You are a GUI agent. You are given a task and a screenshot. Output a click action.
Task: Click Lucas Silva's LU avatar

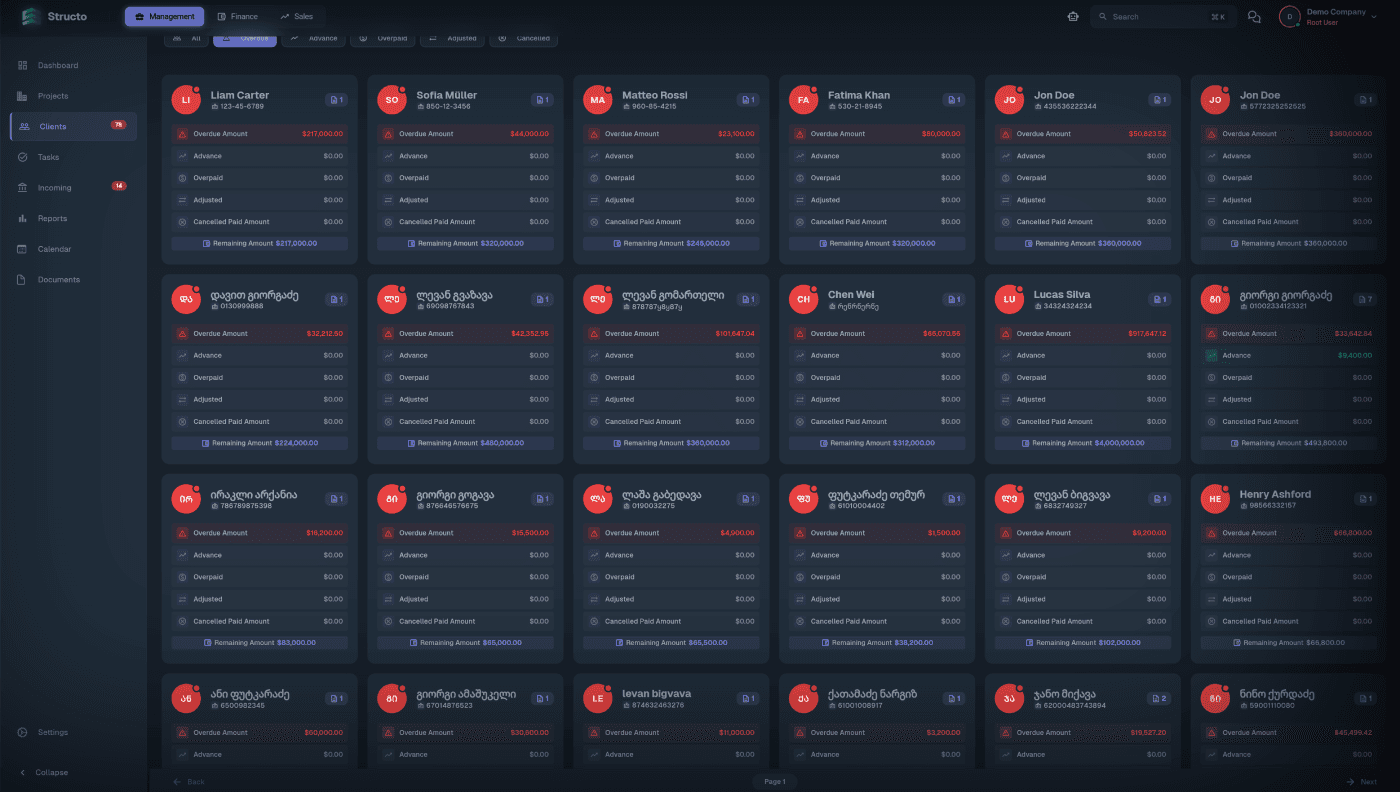[x=1009, y=299]
